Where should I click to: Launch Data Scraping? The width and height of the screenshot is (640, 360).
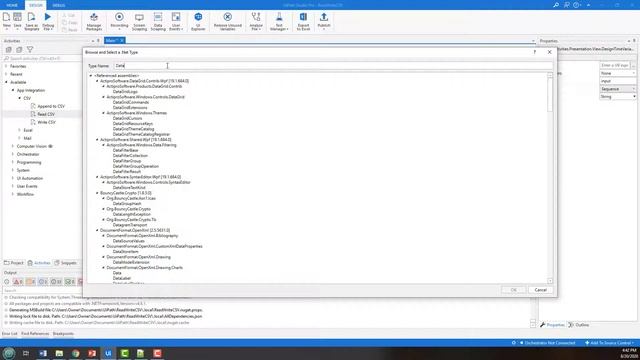158,21
